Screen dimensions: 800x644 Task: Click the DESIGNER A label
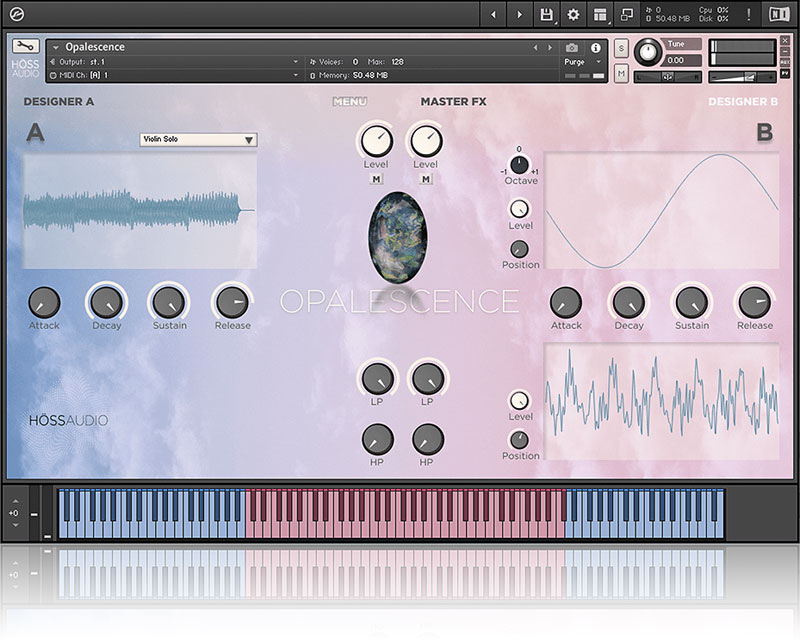pyautogui.click(x=59, y=102)
